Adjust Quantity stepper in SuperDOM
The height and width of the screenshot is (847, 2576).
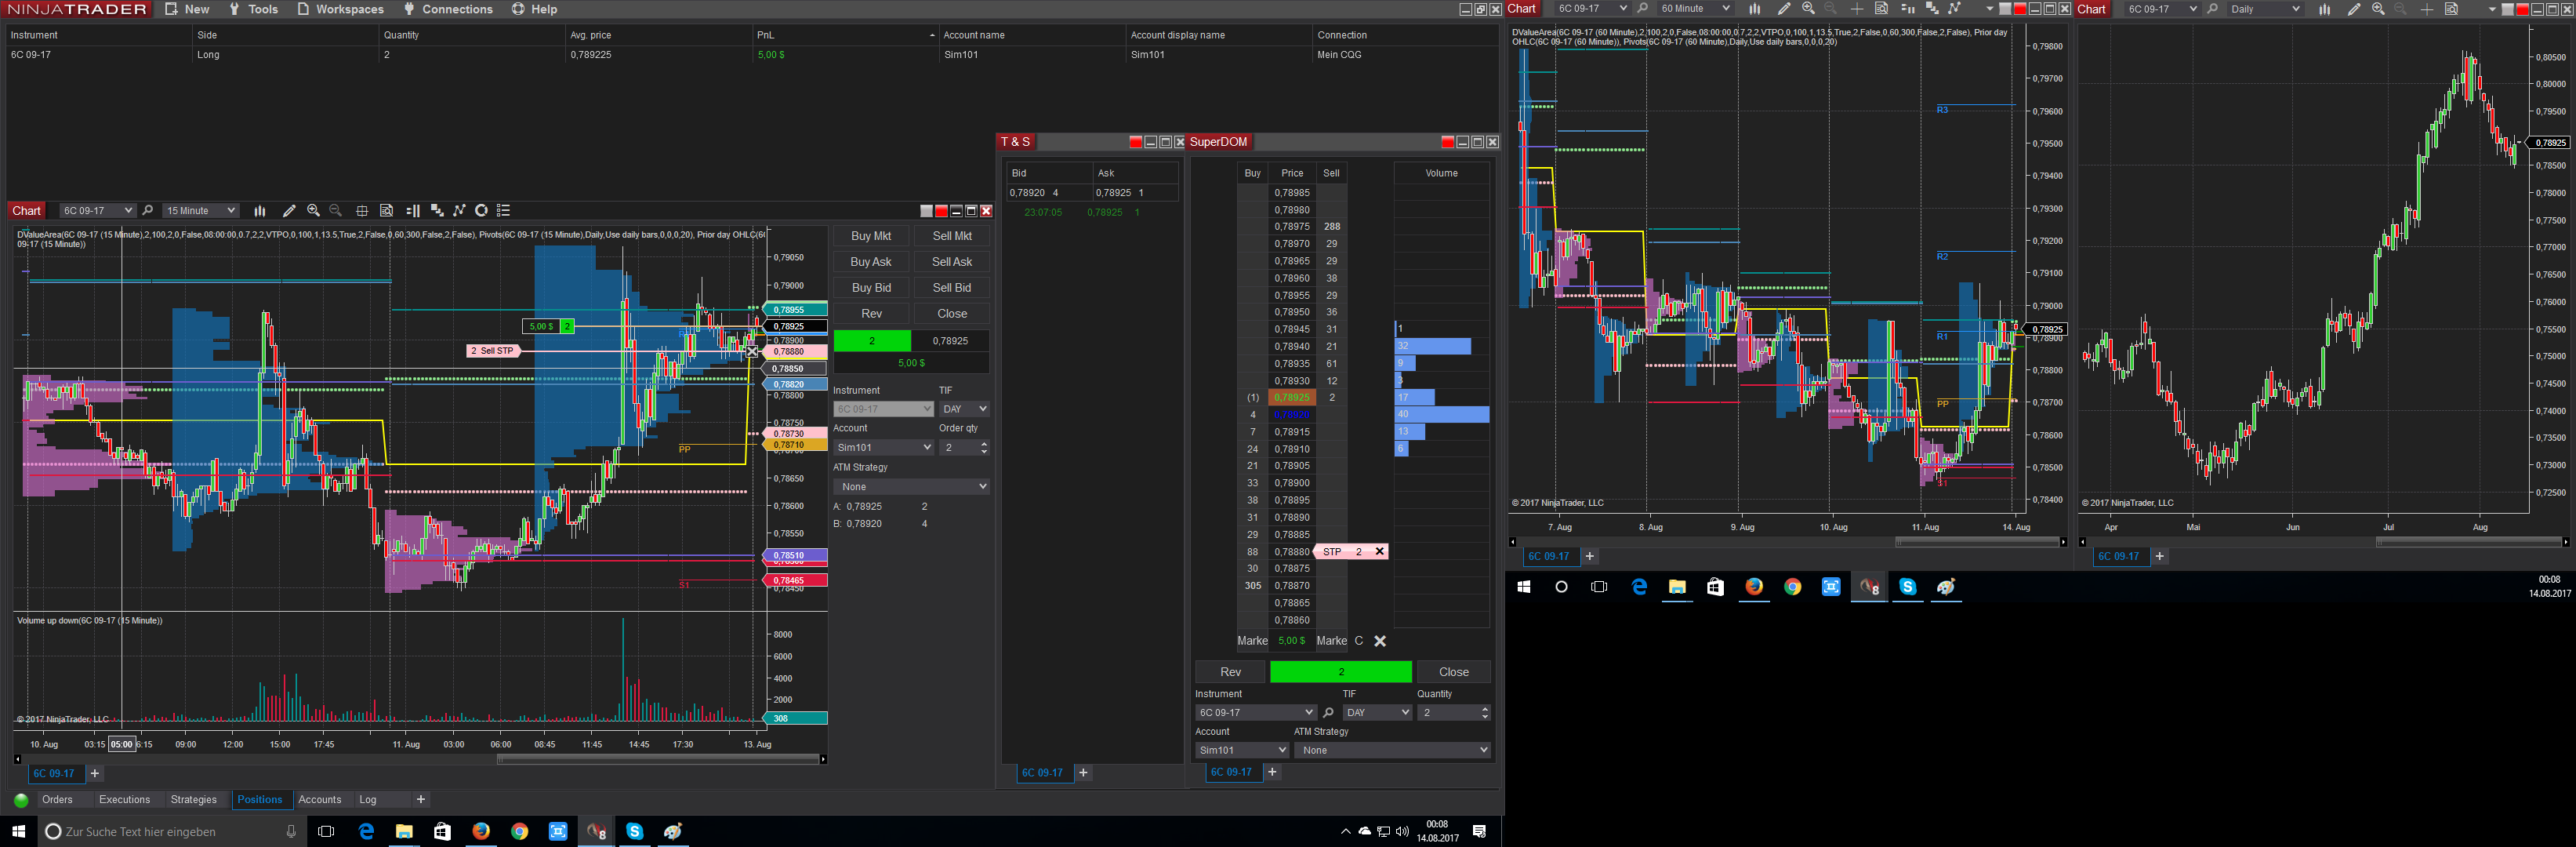pos(1484,713)
